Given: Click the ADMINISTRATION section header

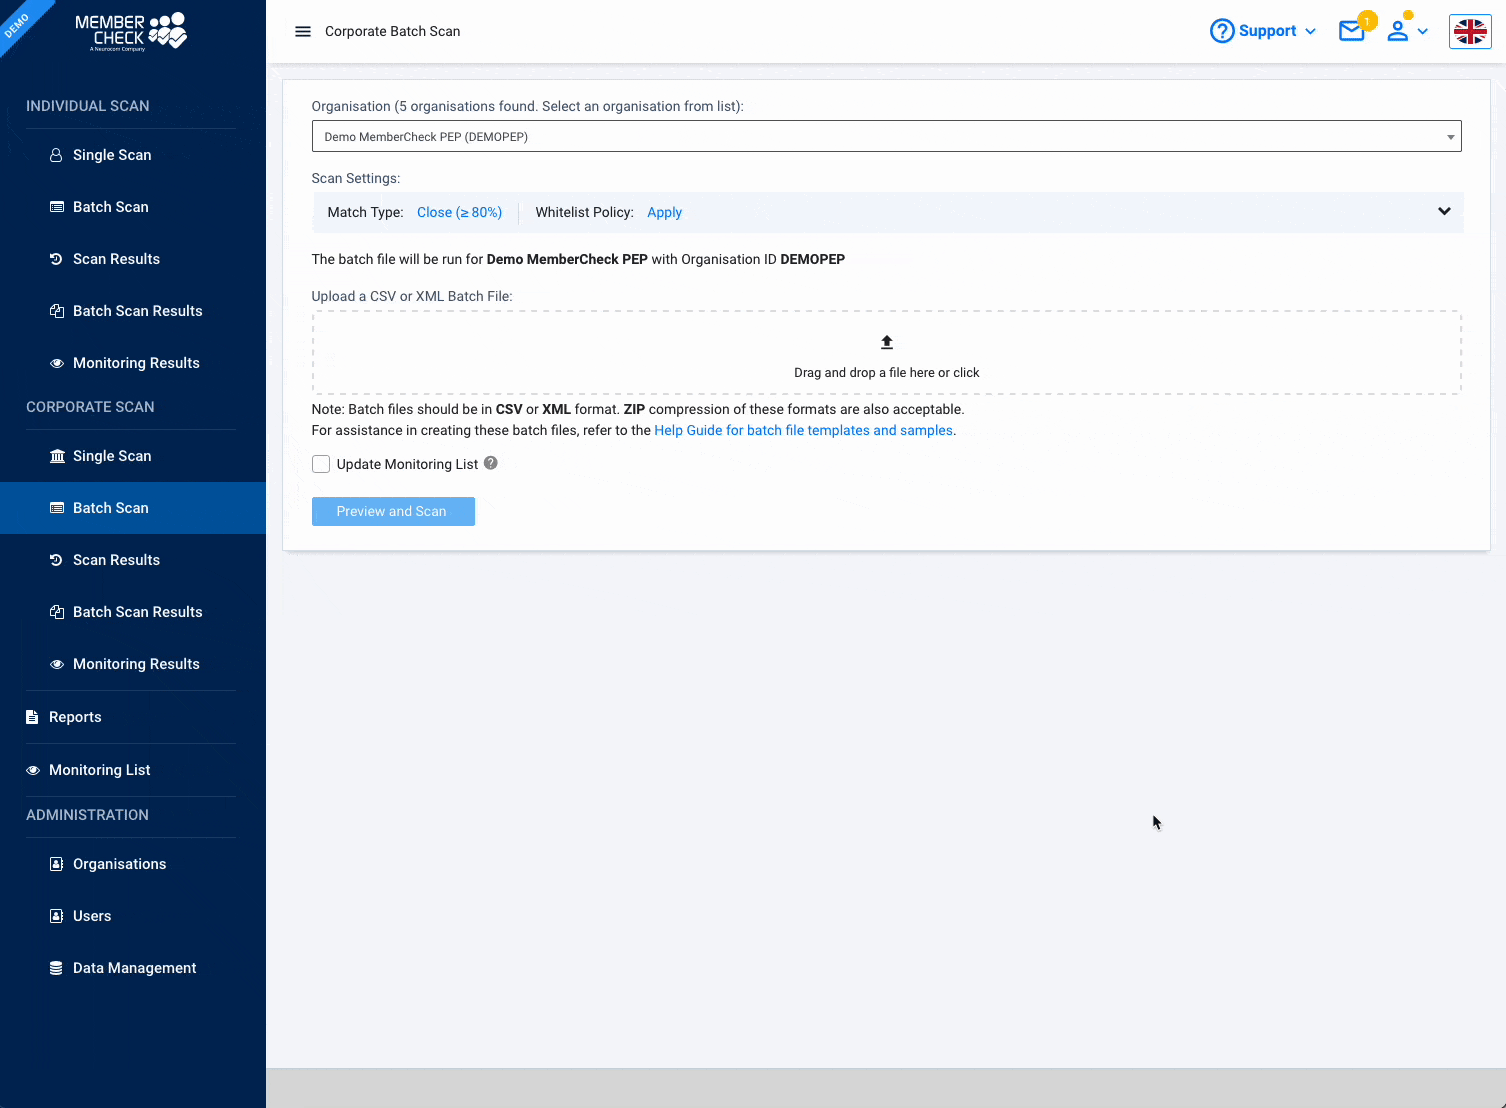Looking at the screenshot, I should 87,815.
